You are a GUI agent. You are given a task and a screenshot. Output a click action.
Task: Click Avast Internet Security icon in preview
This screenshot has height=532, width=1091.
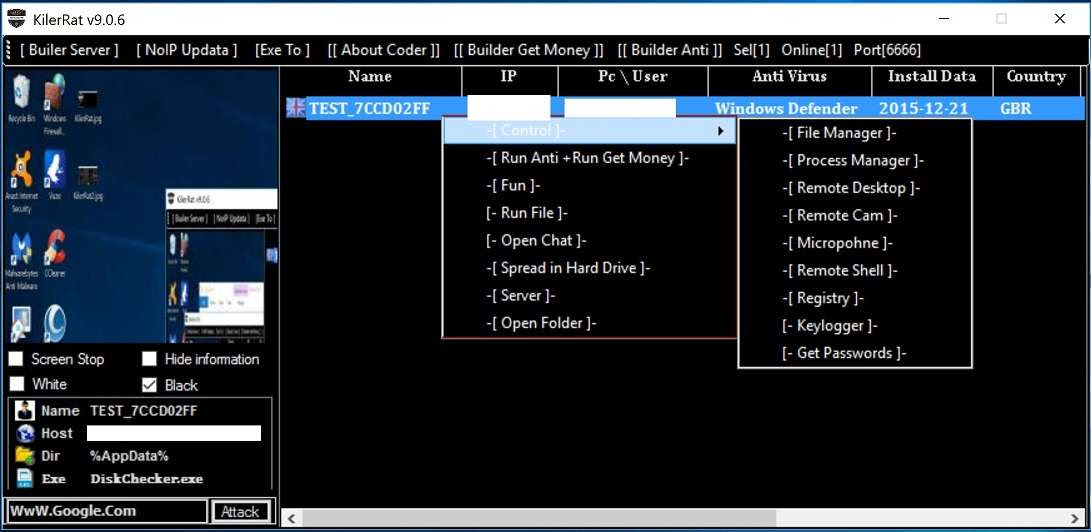(22, 170)
